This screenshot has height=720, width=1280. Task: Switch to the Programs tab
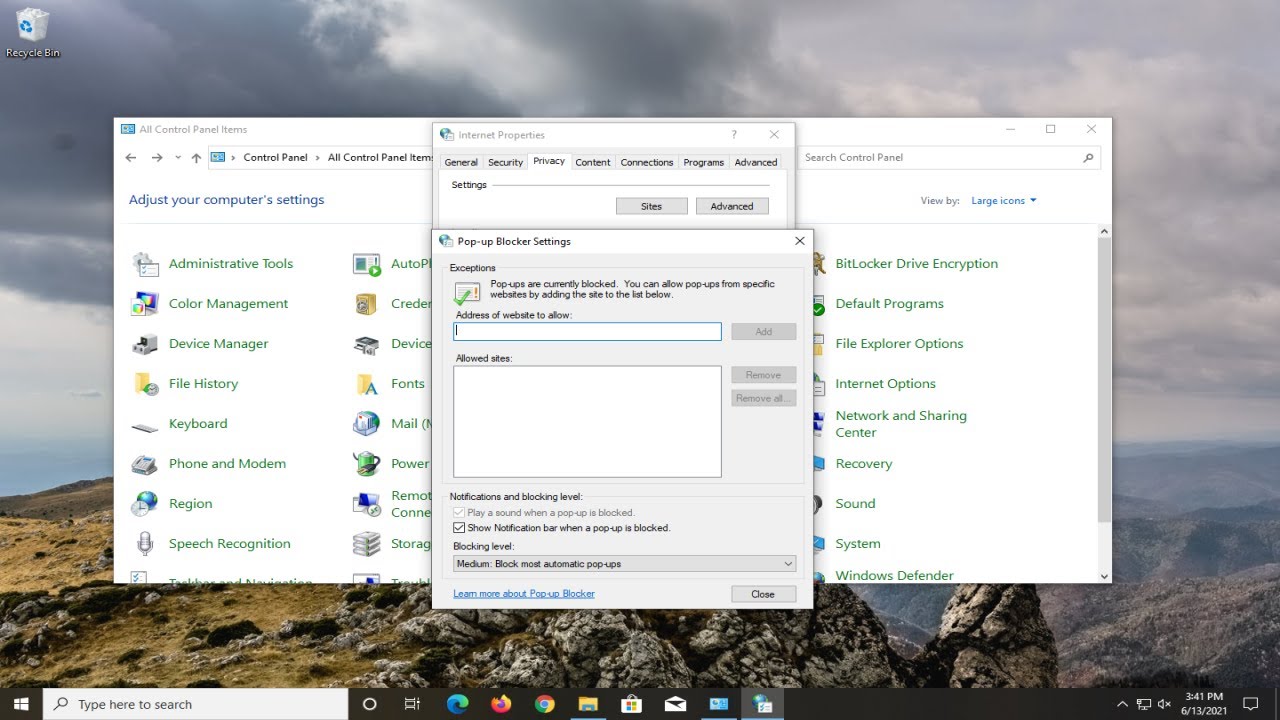click(x=704, y=162)
